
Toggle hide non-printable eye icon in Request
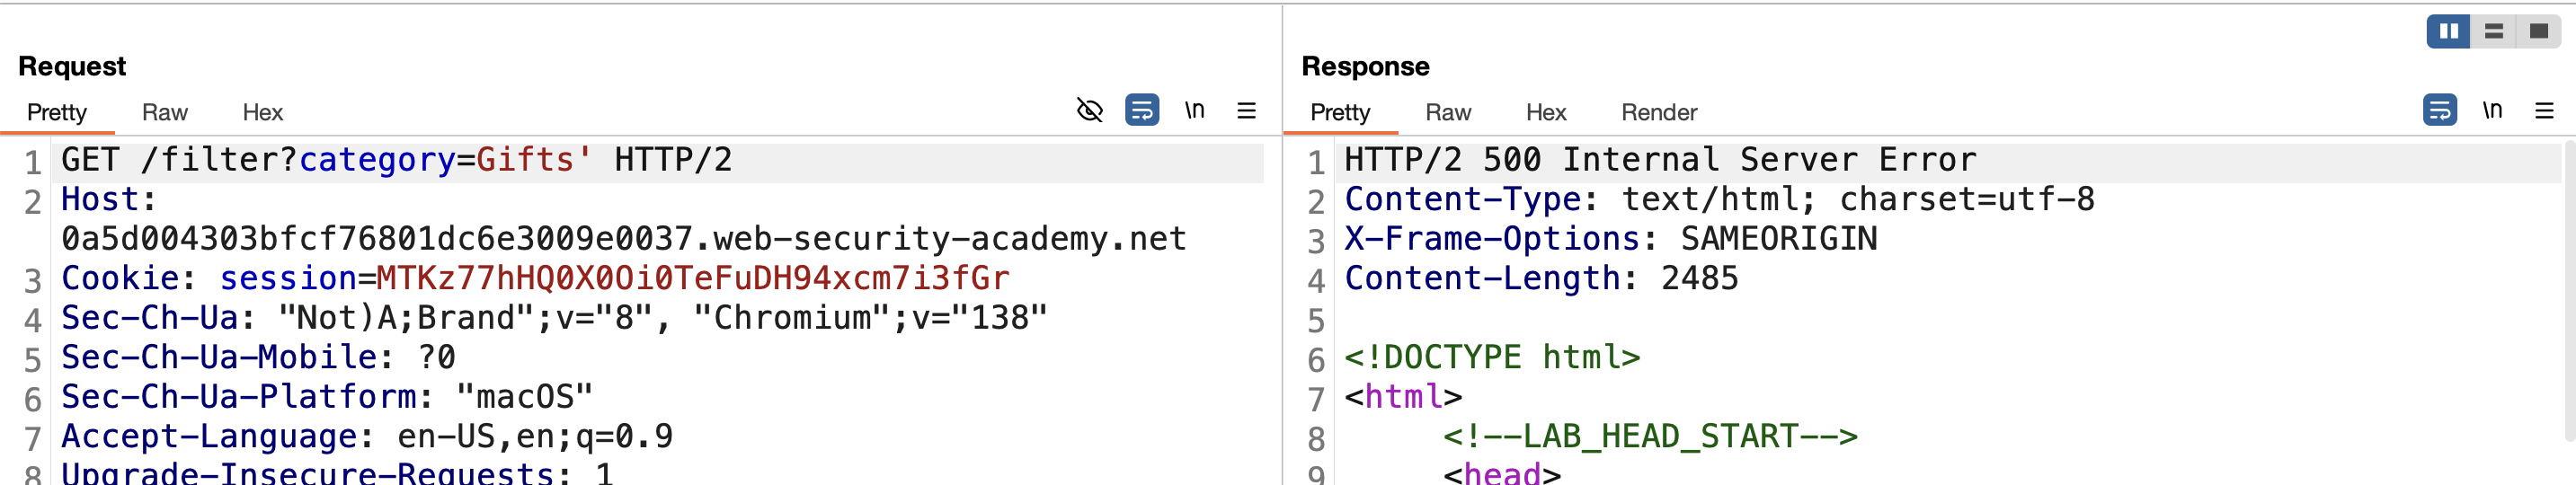pos(1090,110)
